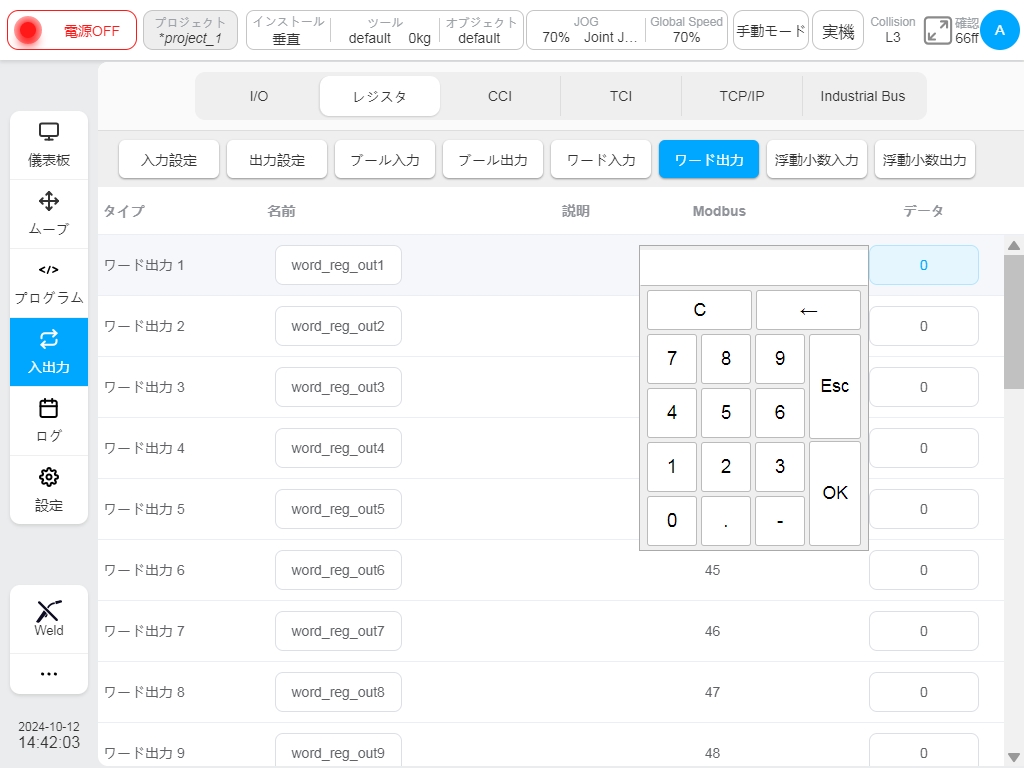Click the keypad C clear button
1024x768 pixels.
(699, 310)
